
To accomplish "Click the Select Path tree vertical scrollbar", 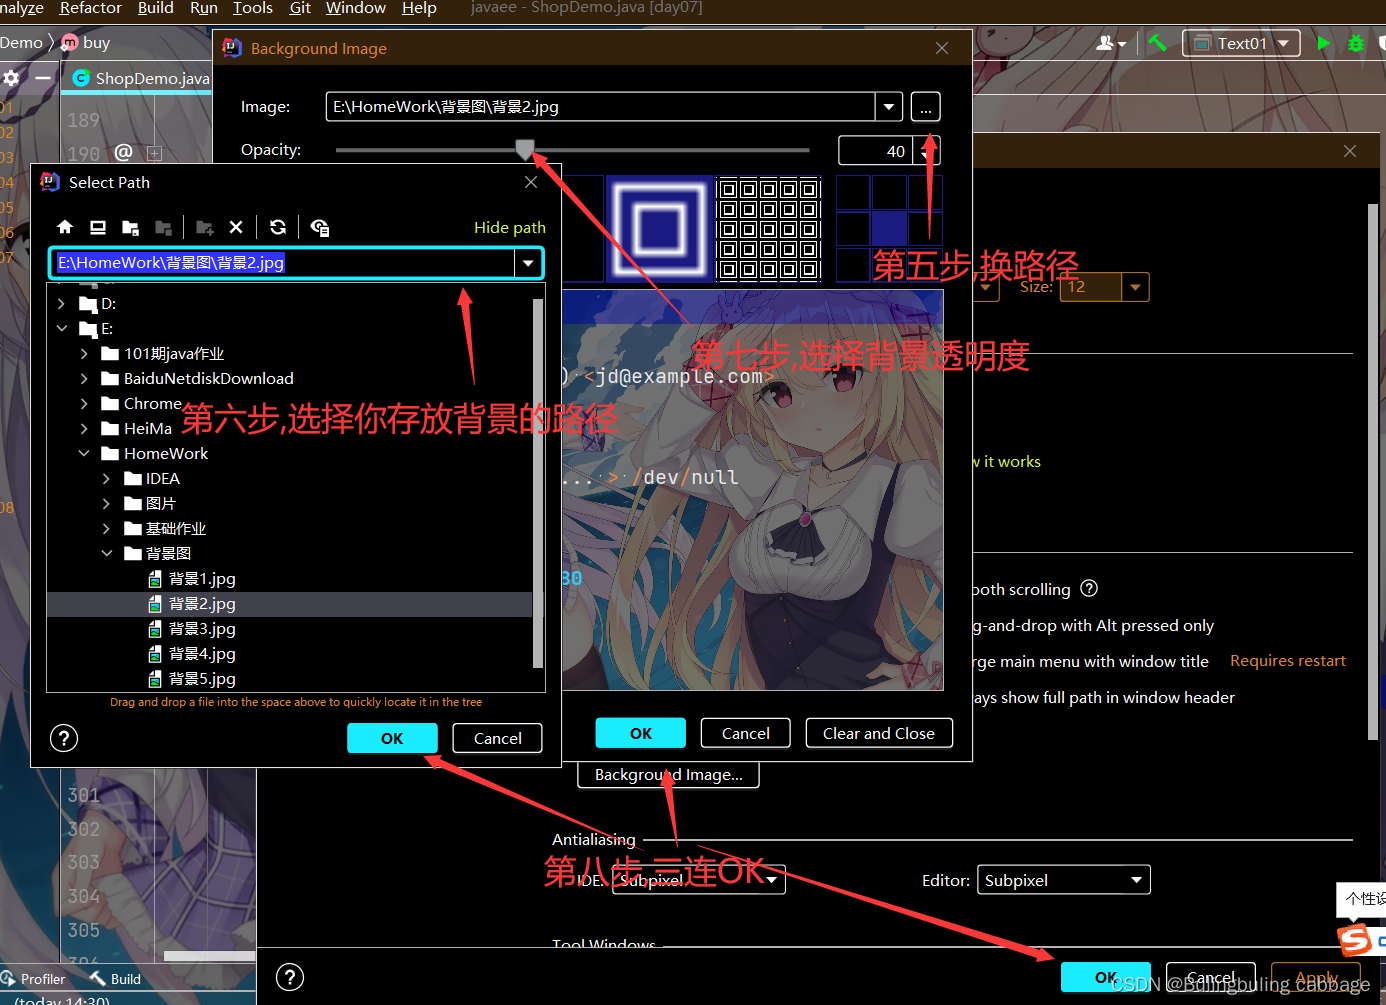I will coord(538,482).
